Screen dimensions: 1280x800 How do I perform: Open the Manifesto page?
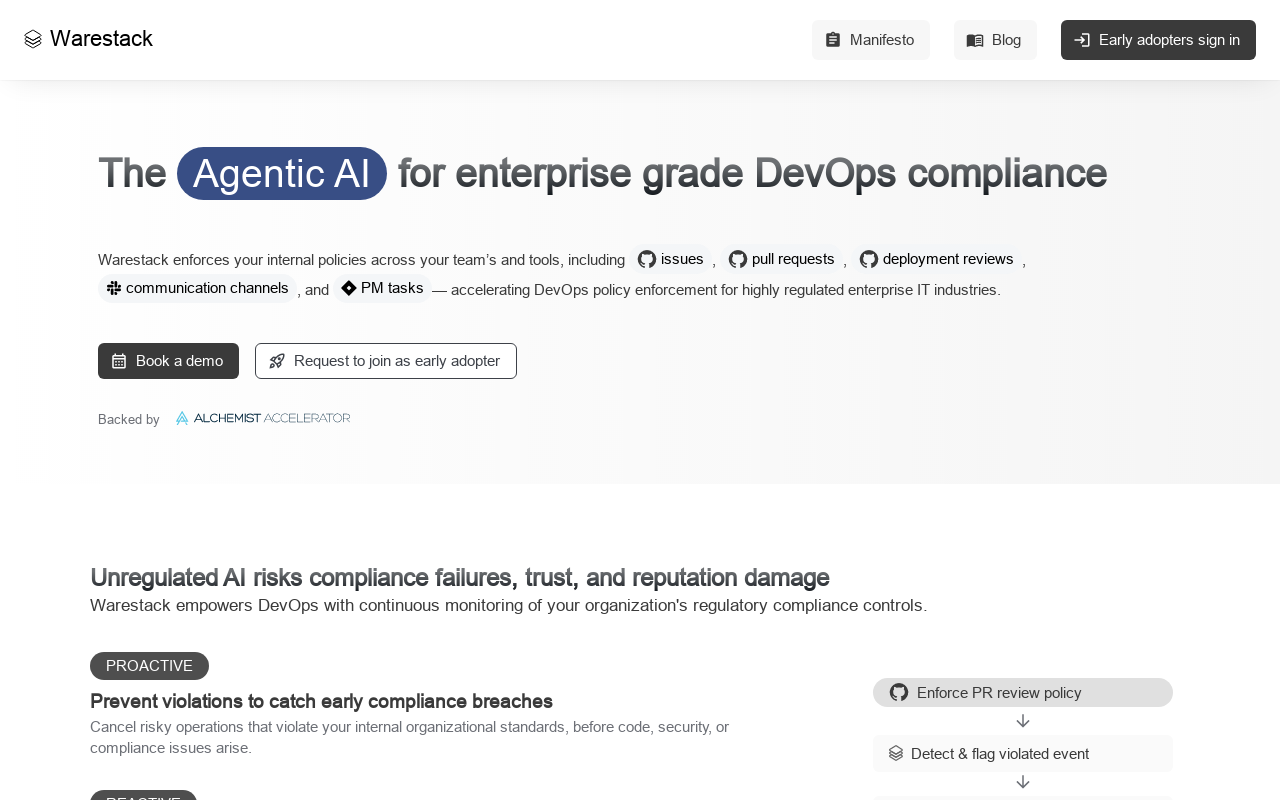(x=870, y=40)
